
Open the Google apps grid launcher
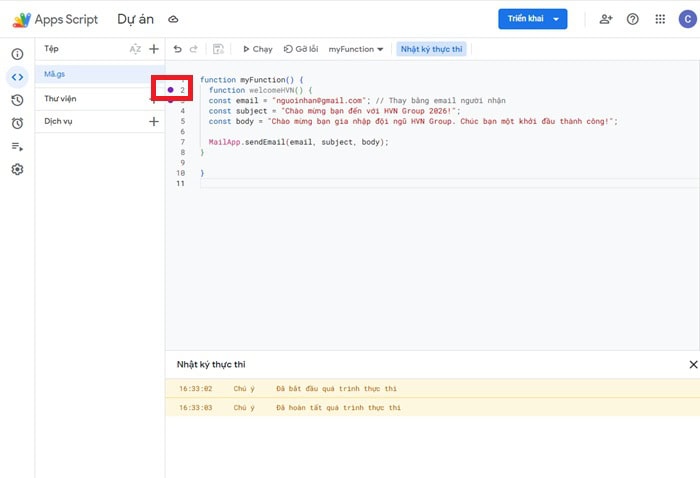pyautogui.click(x=660, y=19)
